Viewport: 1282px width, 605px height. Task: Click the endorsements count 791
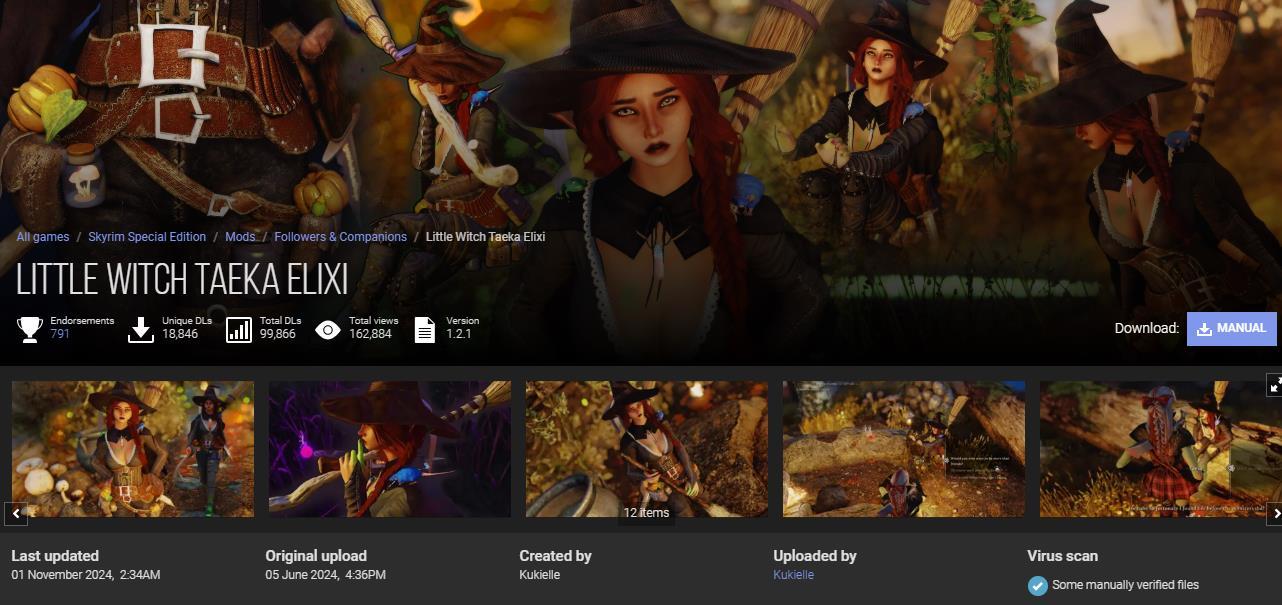point(60,334)
